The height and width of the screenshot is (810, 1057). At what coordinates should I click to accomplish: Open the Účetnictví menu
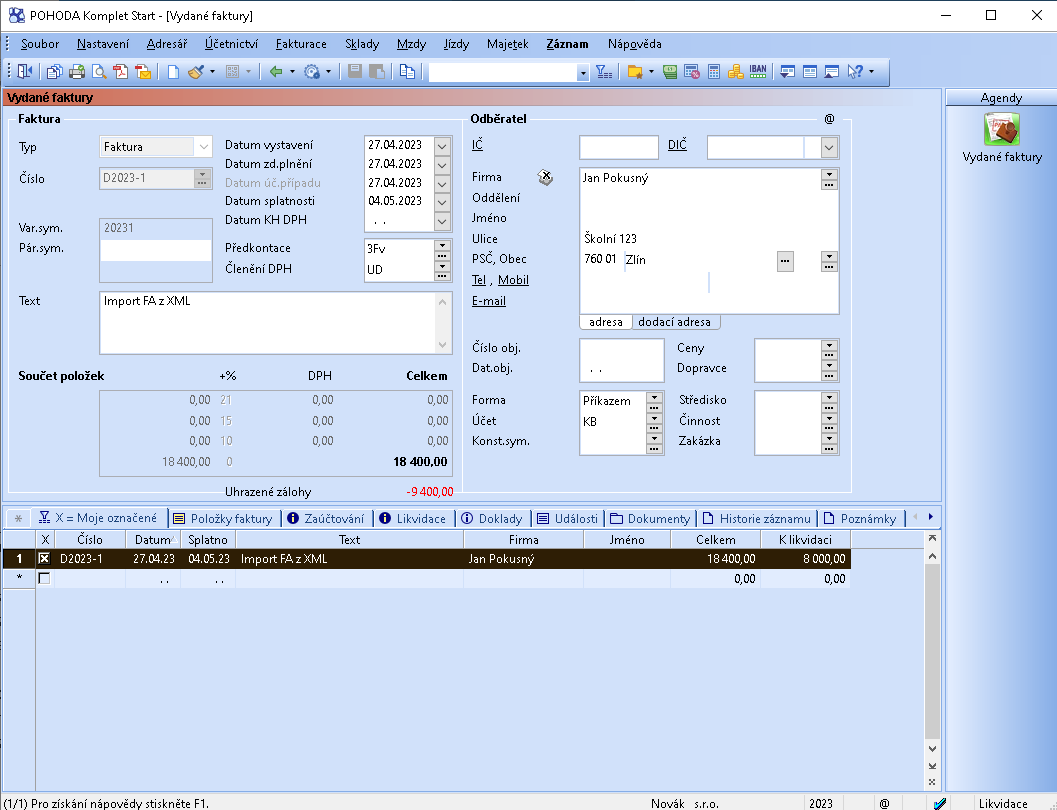tap(231, 44)
